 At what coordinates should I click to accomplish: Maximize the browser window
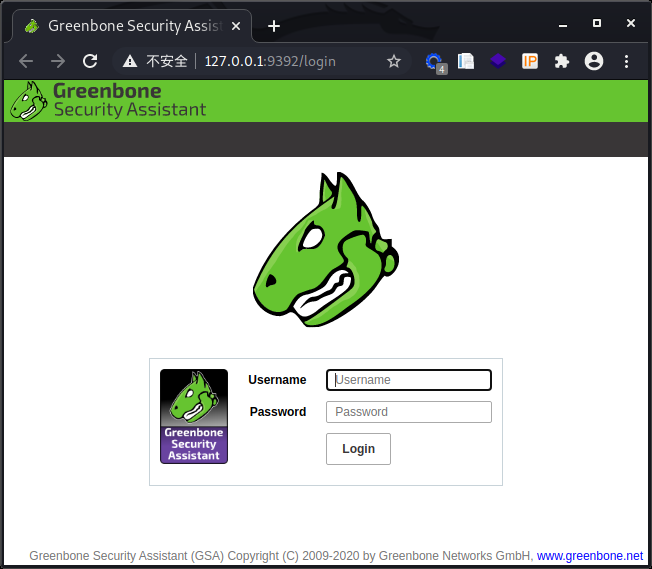click(x=597, y=23)
